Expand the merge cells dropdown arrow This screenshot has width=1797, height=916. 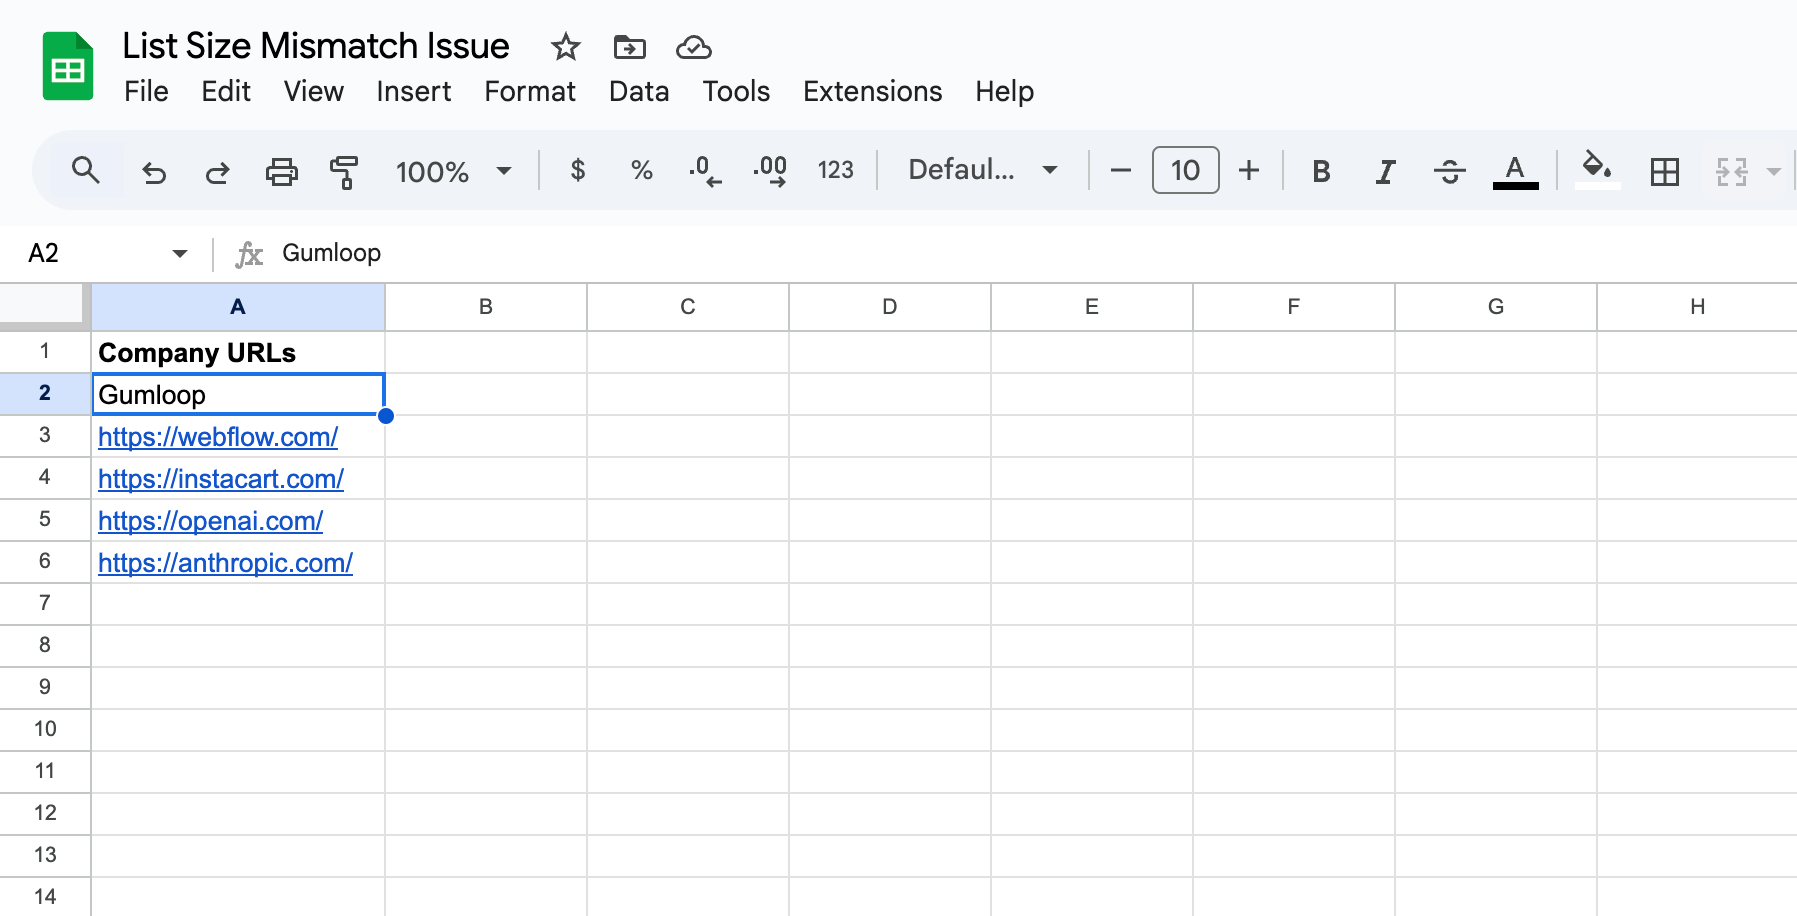pyautogui.click(x=1773, y=172)
